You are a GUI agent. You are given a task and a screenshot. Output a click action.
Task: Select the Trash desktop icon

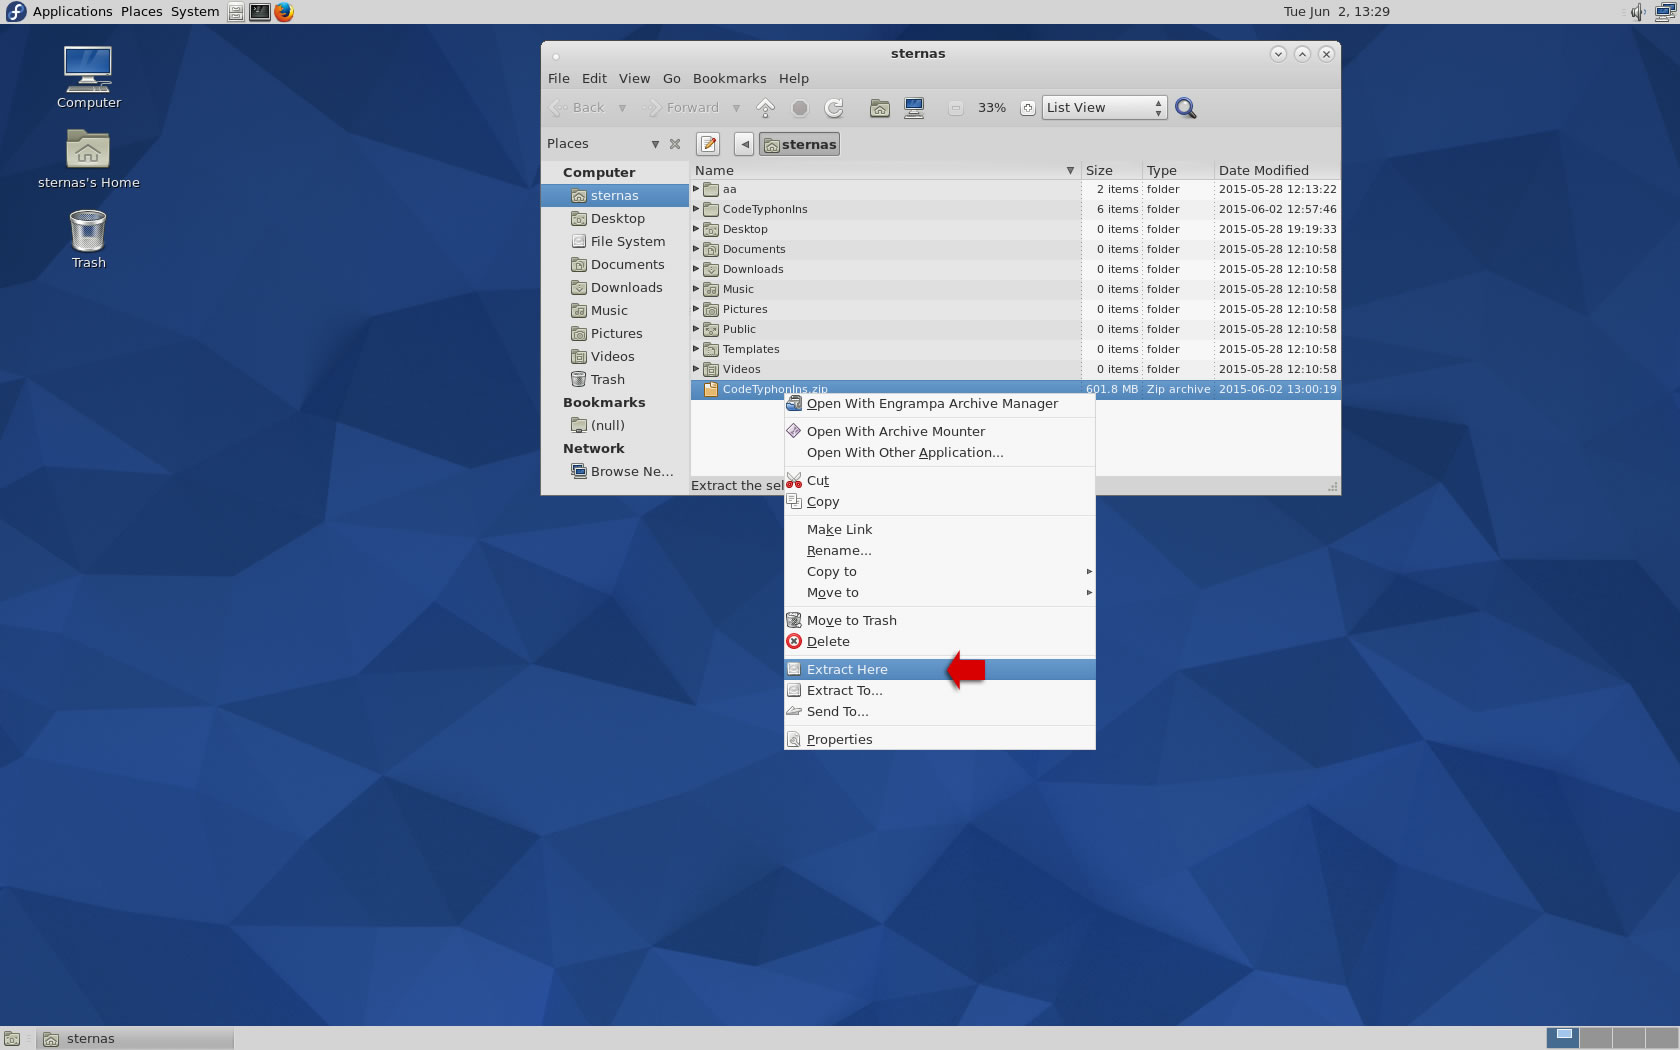(88, 239)
